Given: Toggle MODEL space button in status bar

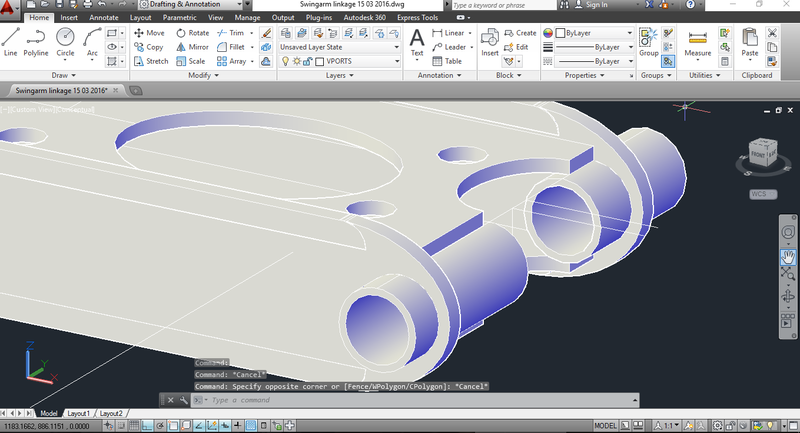Looking at the screenshot, I should (605, 425).
